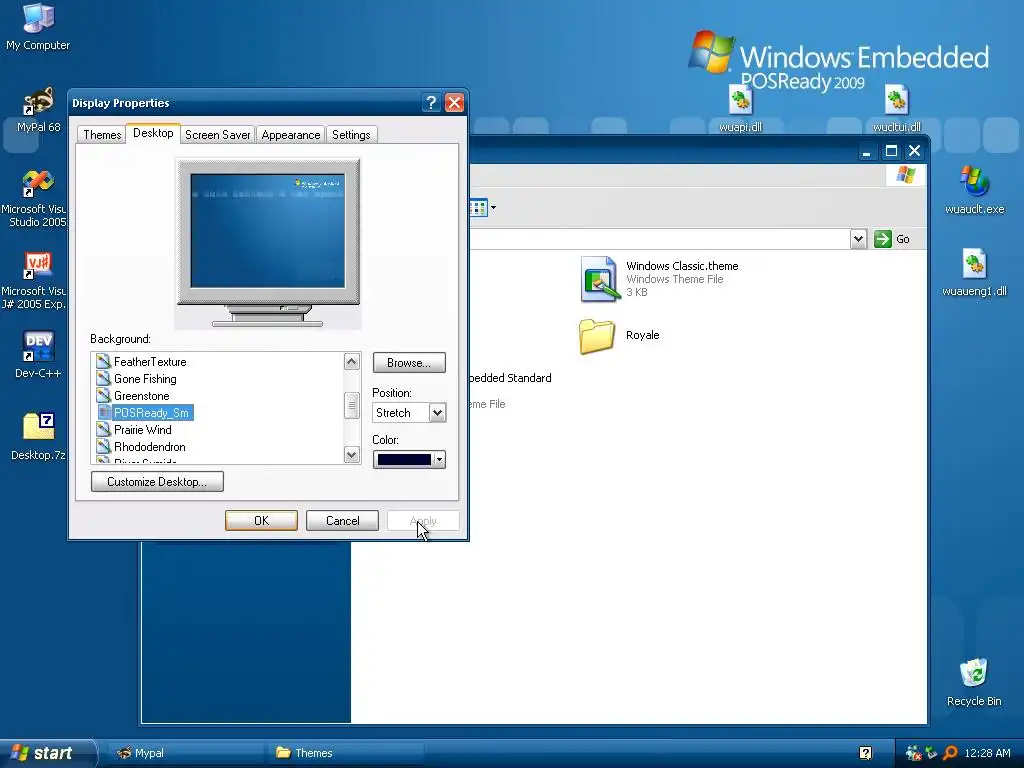Open the Recycle Bin

click(974, 682)
